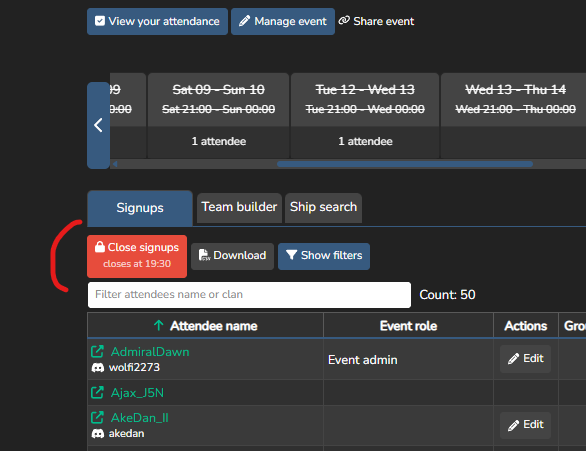Open Manage event
The width and height of the screenshot is (586, 451).
[283, 21]
